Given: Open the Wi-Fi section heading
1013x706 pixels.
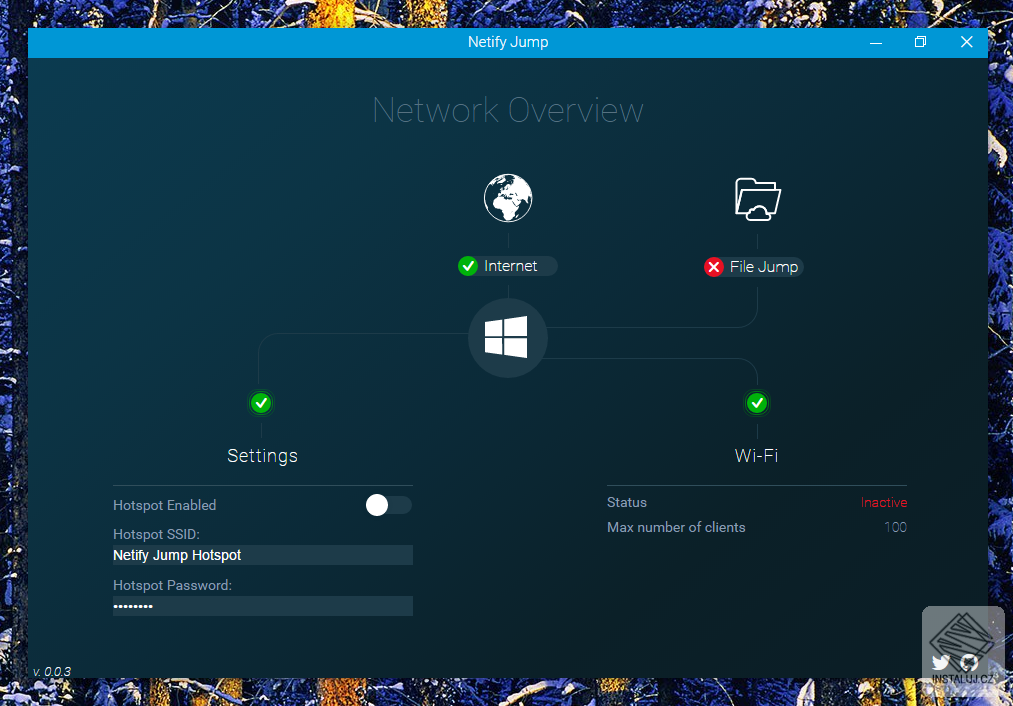Looking at the screenshot, I should pyautogui.click(x=757, y=455).
